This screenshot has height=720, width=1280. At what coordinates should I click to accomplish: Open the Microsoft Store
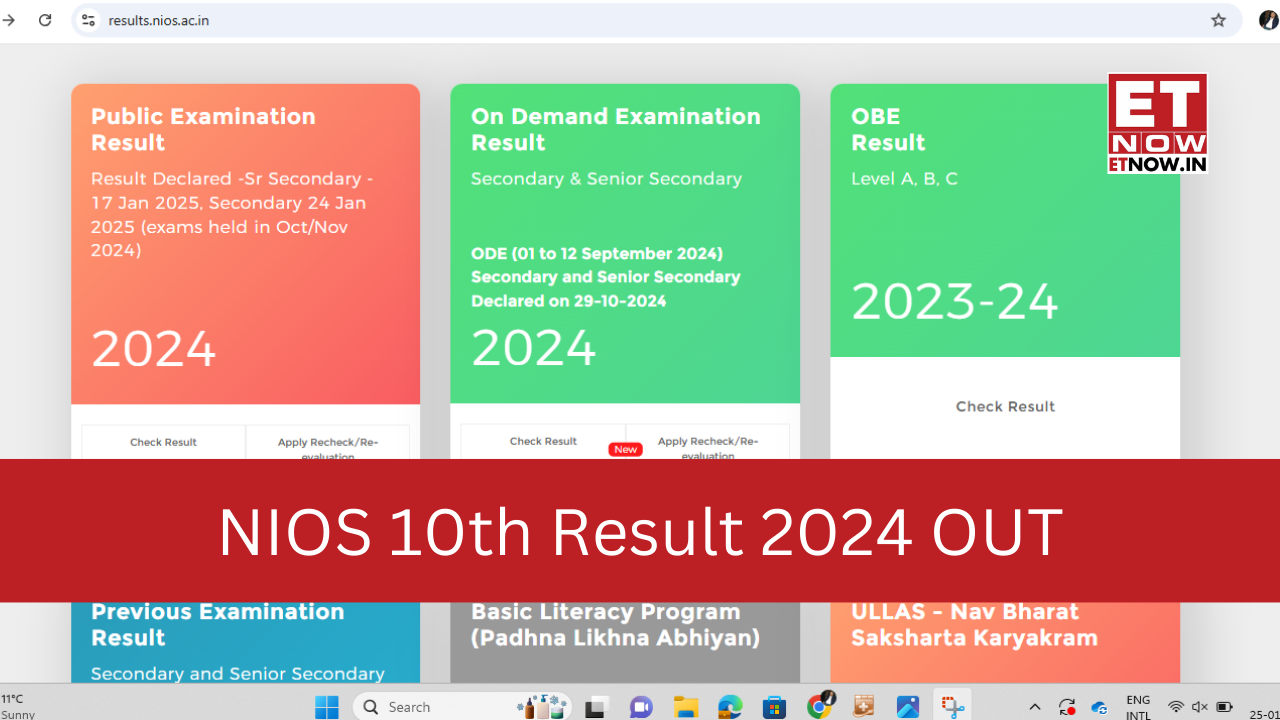click(775, 706)
